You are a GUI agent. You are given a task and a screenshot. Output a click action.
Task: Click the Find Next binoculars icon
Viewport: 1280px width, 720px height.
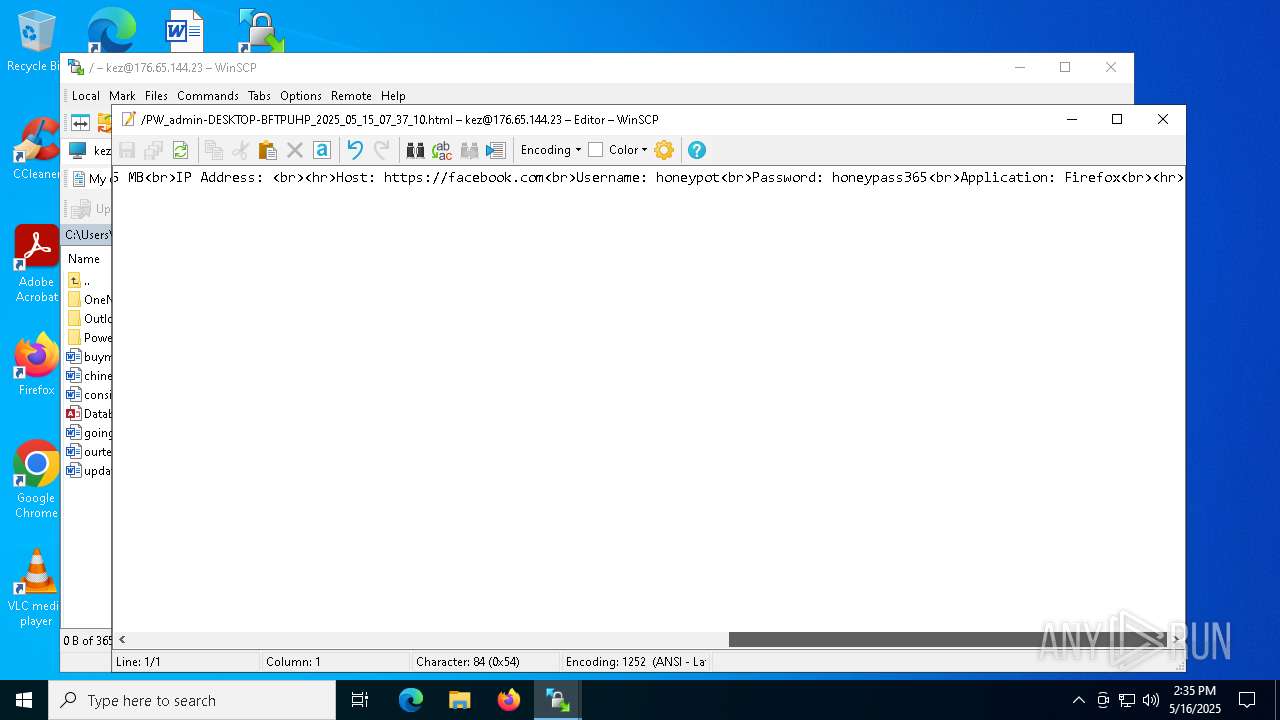tap(469, 150)
